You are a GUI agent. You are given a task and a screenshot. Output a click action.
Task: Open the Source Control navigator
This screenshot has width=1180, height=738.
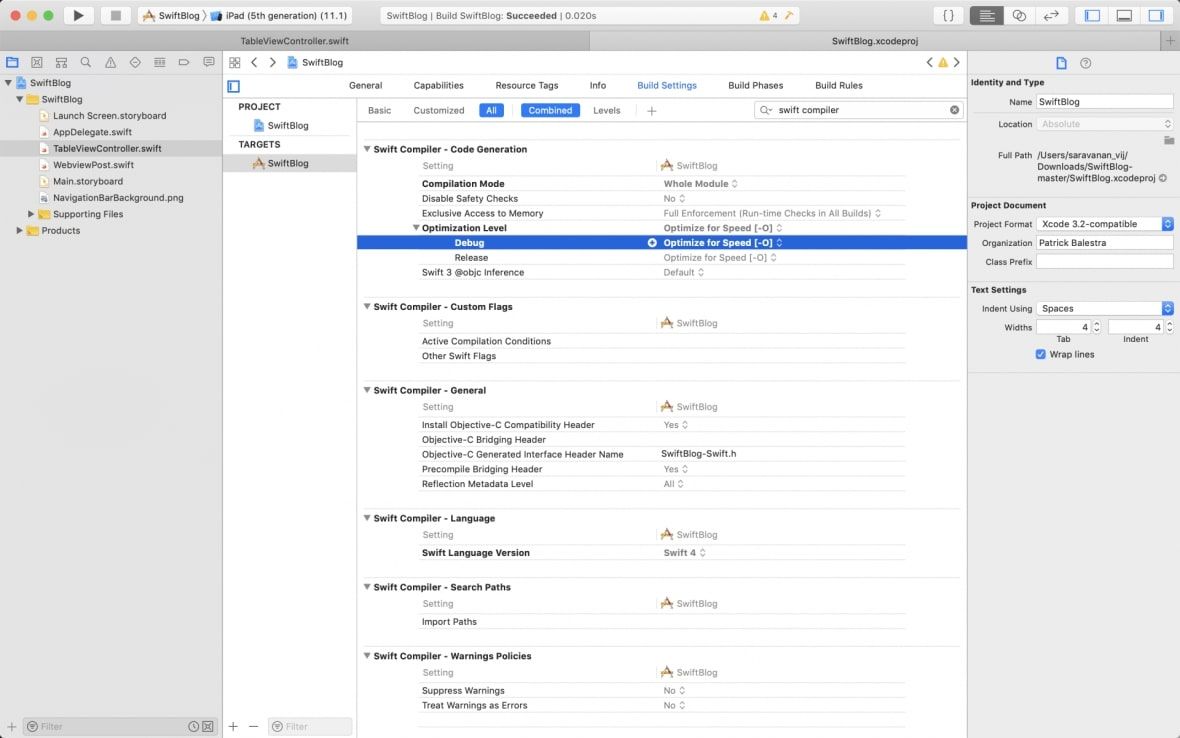click(x=36, y=62)
